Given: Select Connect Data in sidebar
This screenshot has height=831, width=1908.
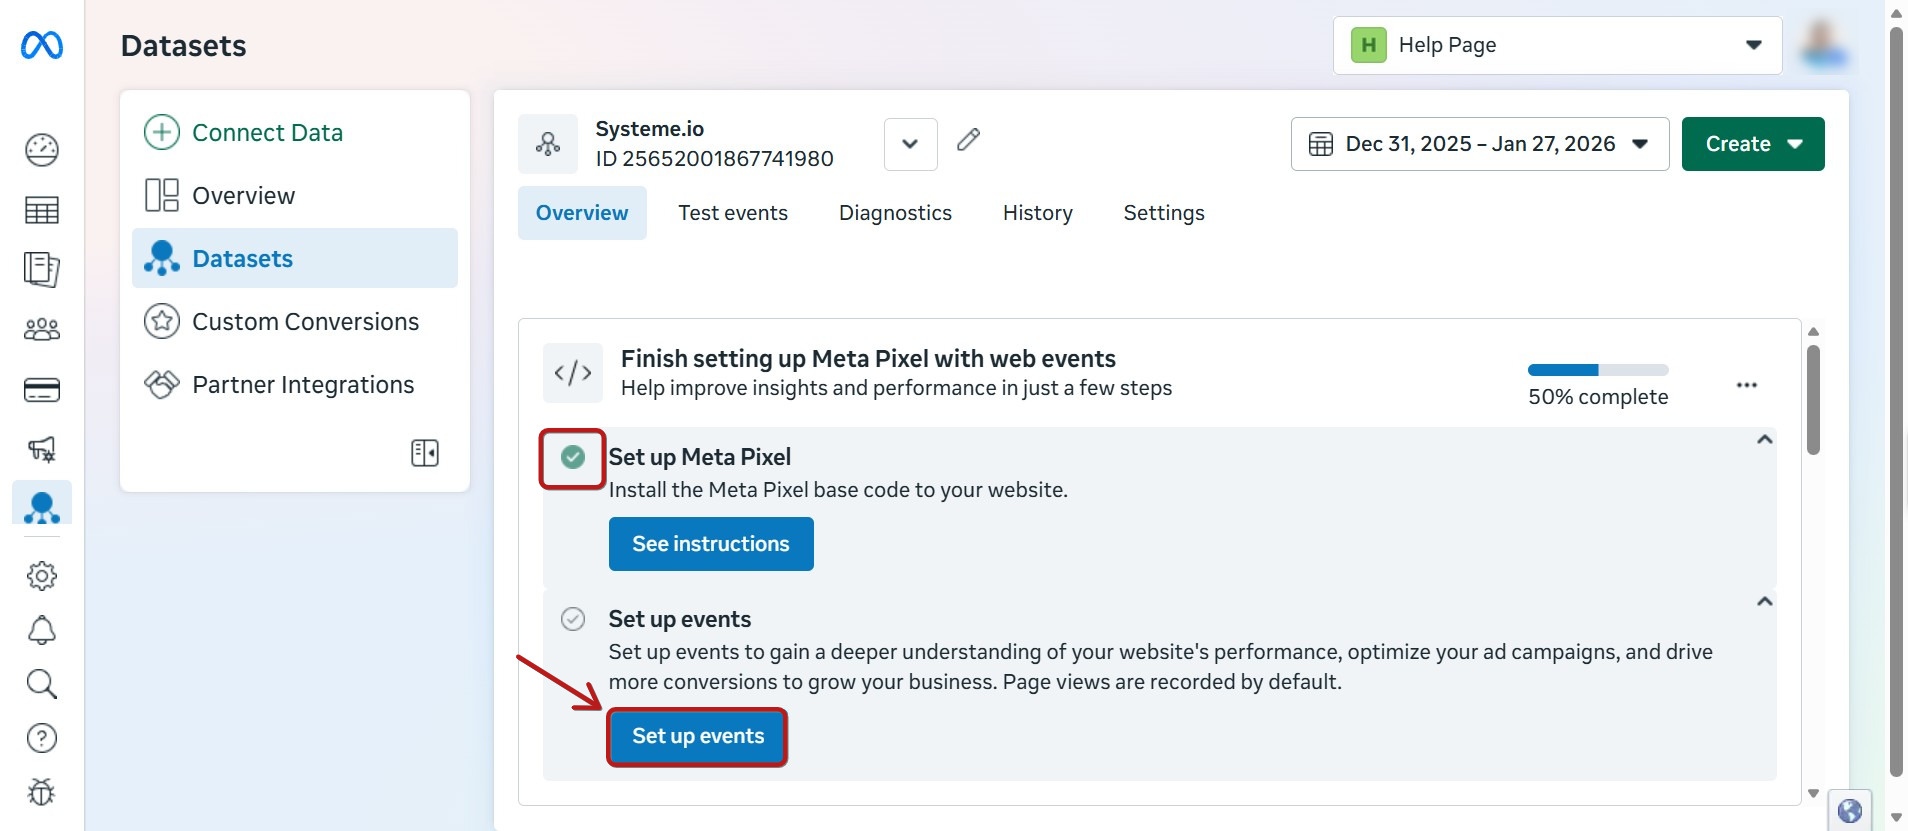Looking at the screenshot, I should [x=295, y=132].
